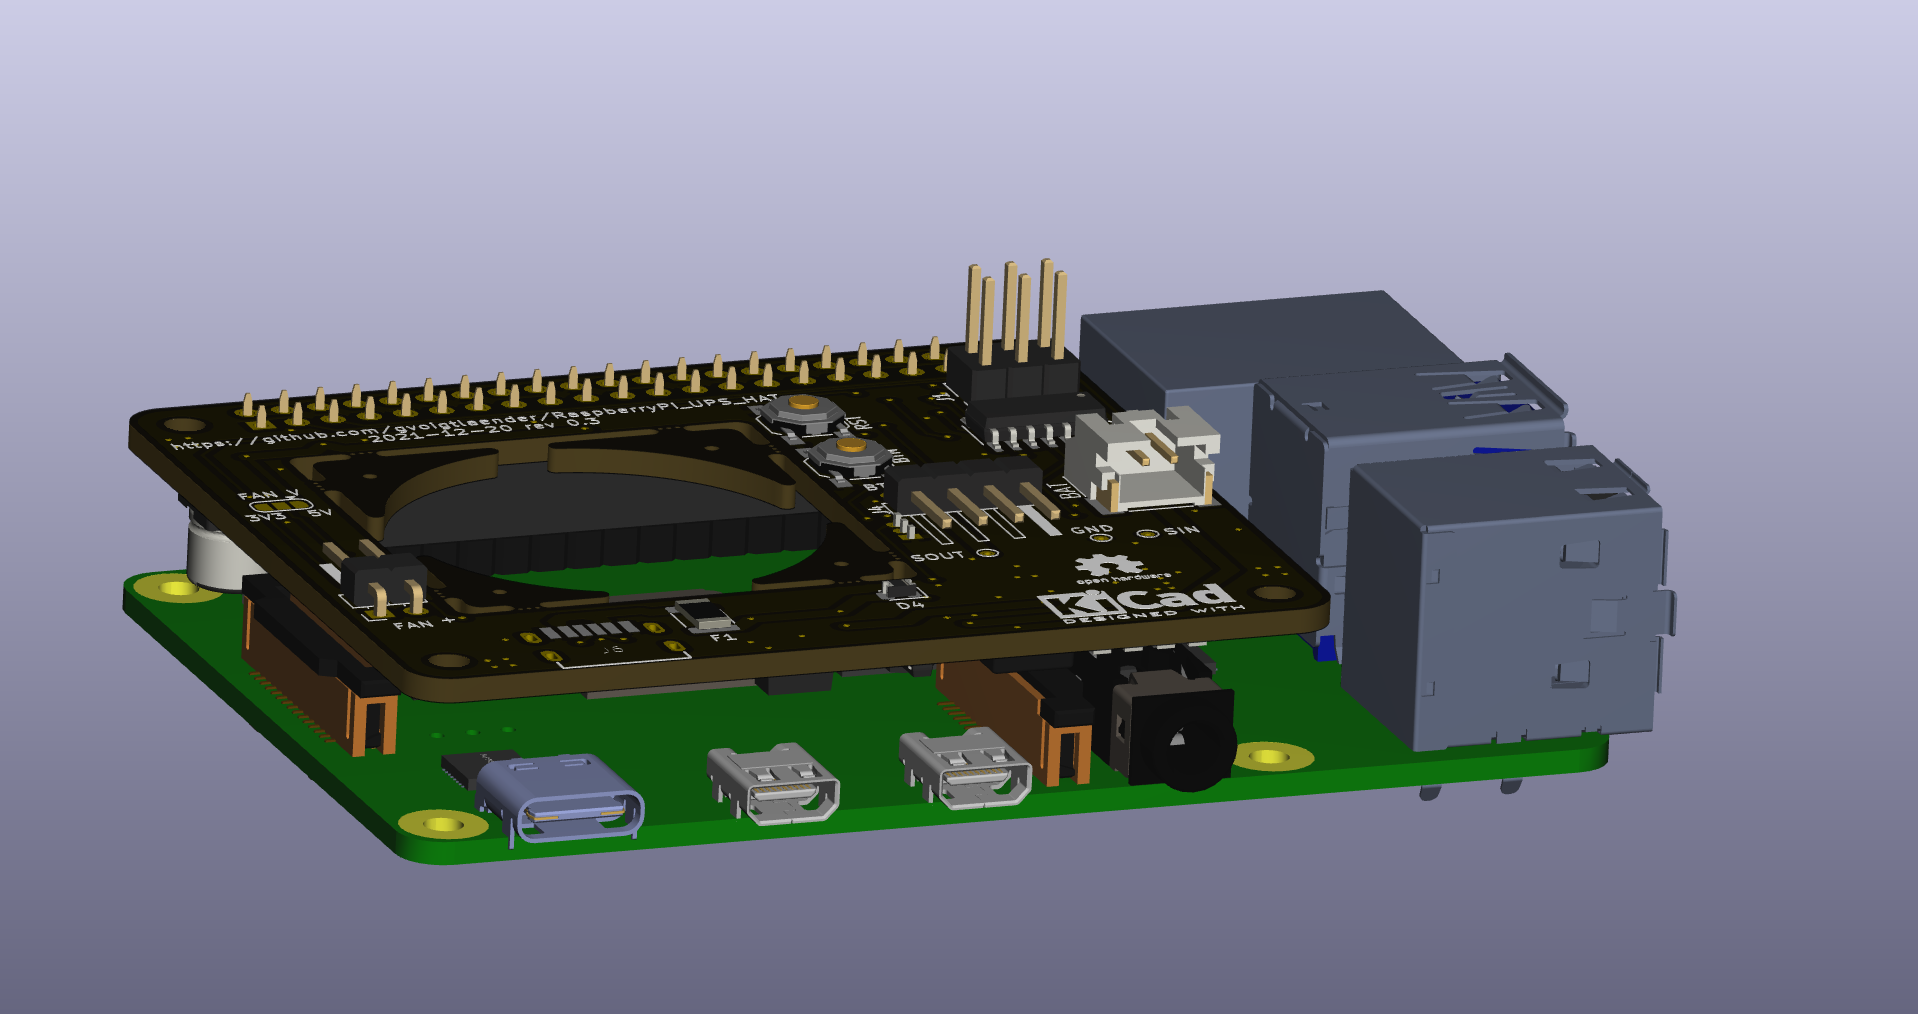Image resolution: width=1918 pixels, height=1014 pixels.
Task: Click the "5V" jumper label
Action: point(320,513)
